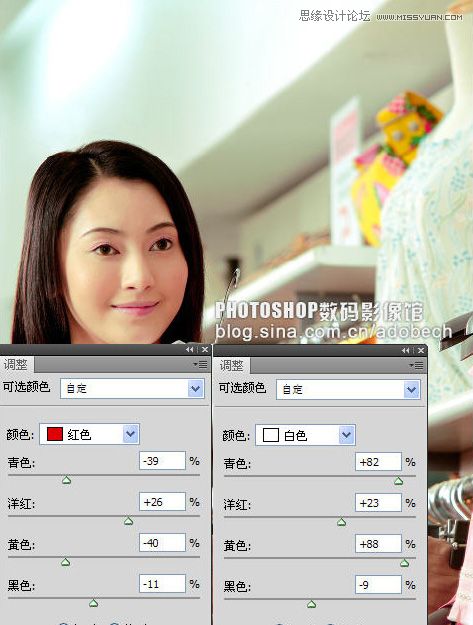The image size is (473, 625).
Task: Click the 青色 slider handle for white
Action: click(x=398, y=481)
